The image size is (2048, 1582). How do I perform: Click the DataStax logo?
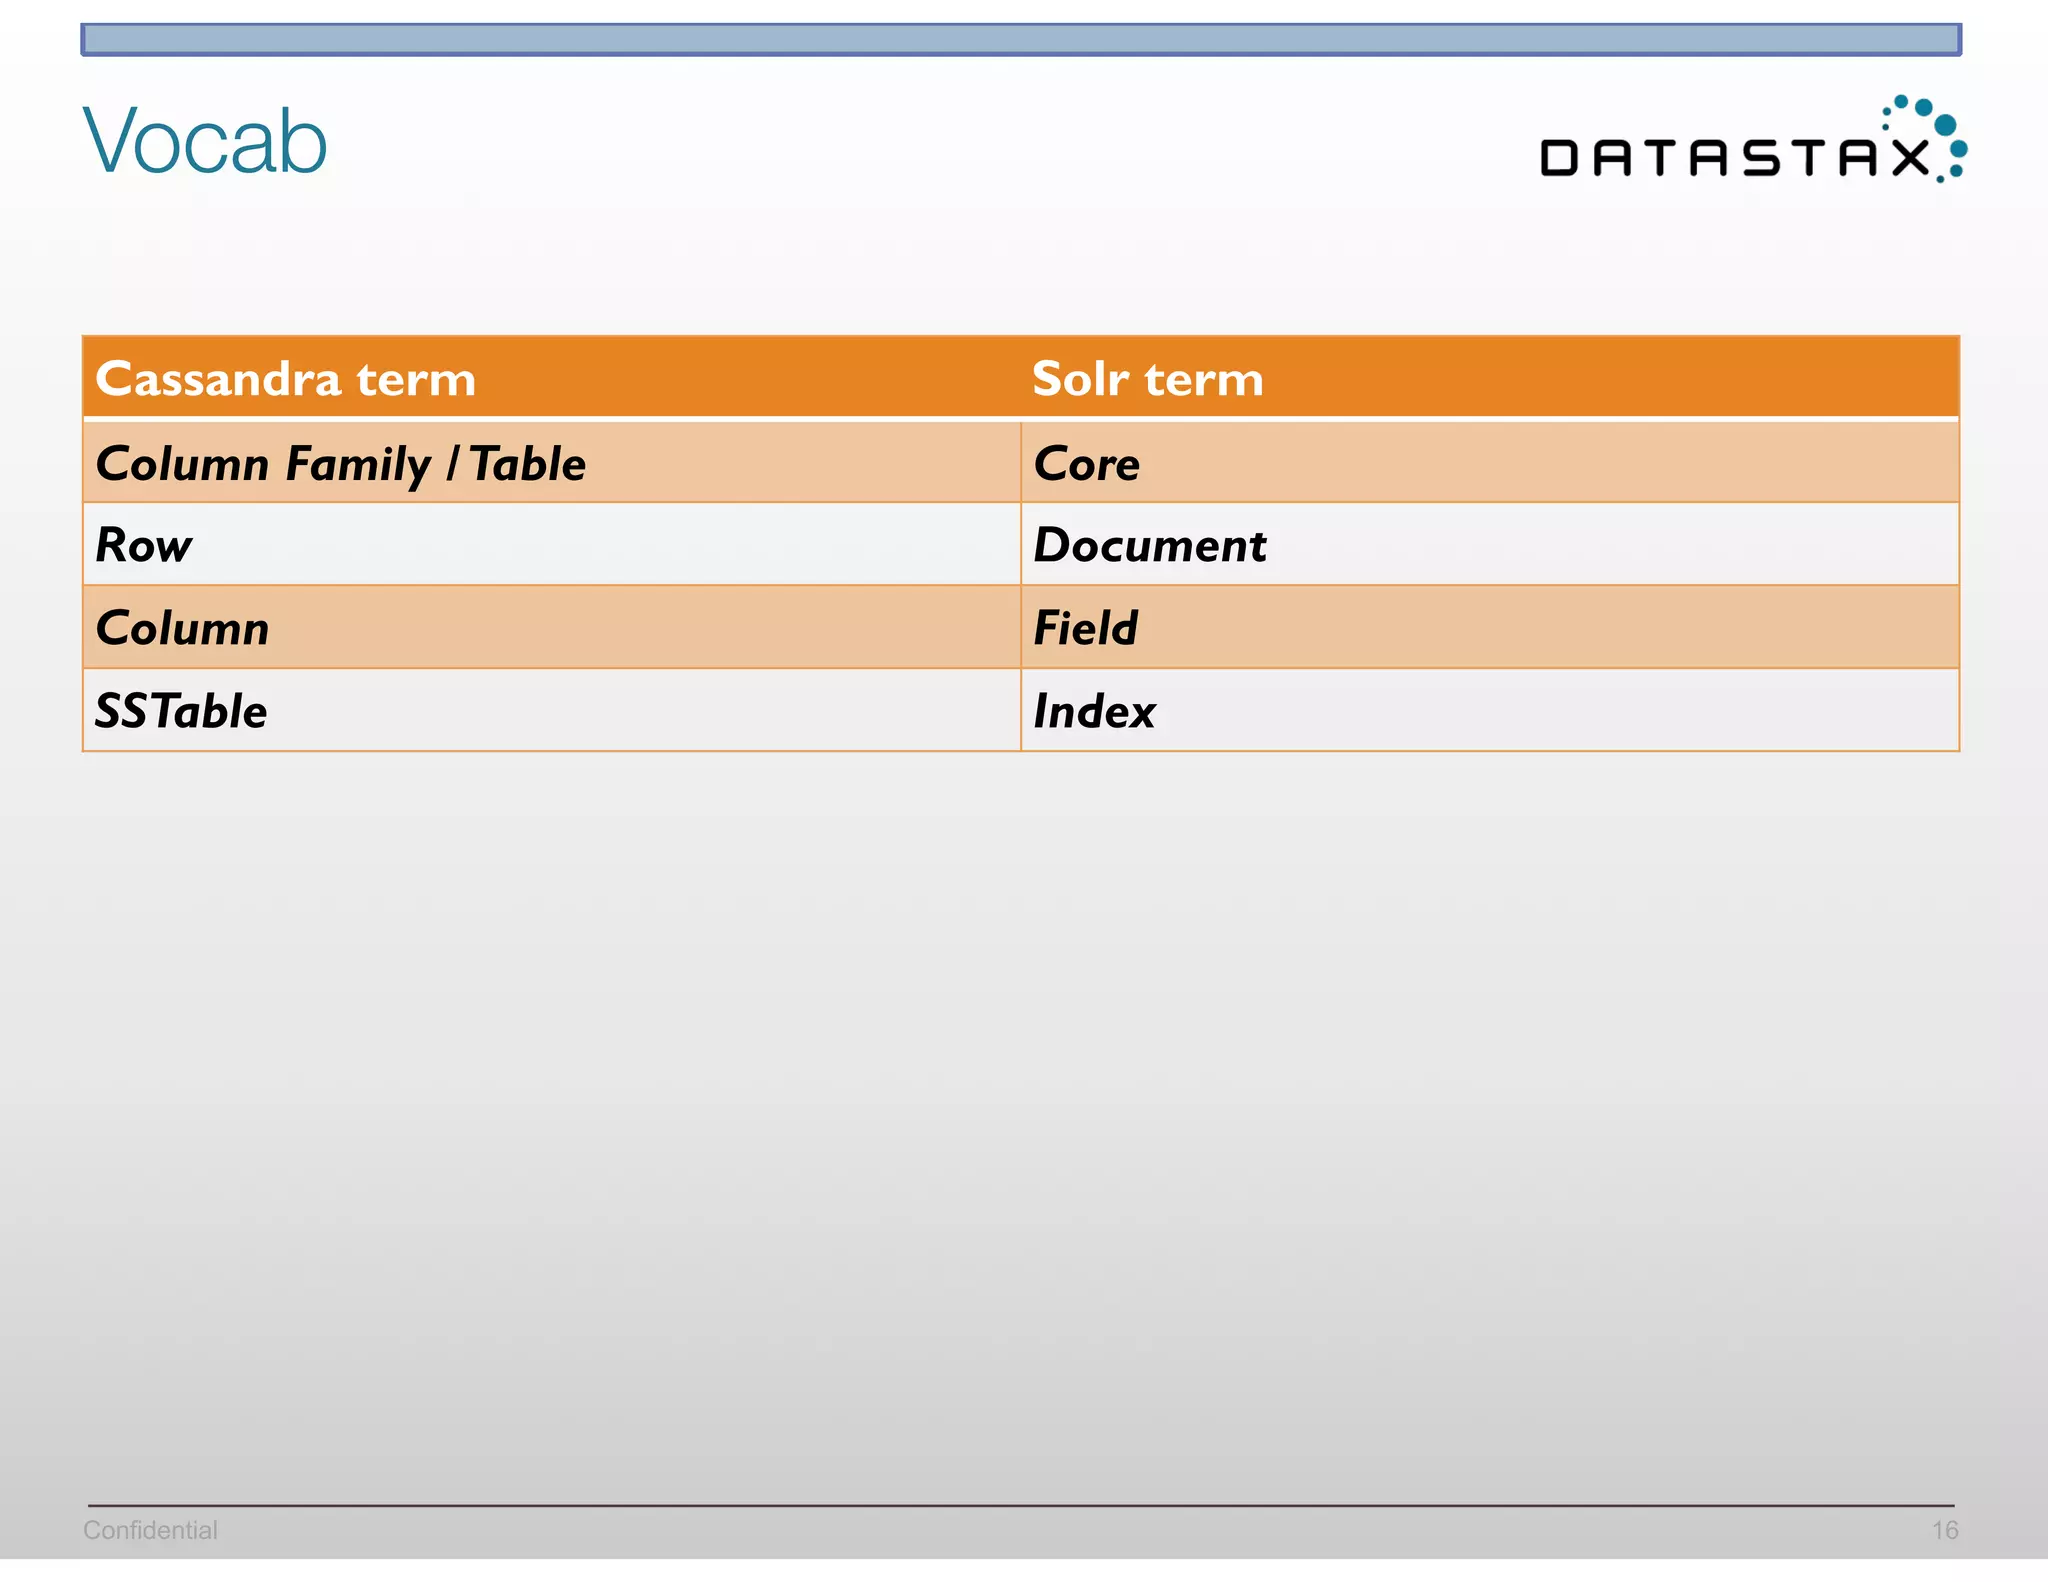coord(1754,140)
